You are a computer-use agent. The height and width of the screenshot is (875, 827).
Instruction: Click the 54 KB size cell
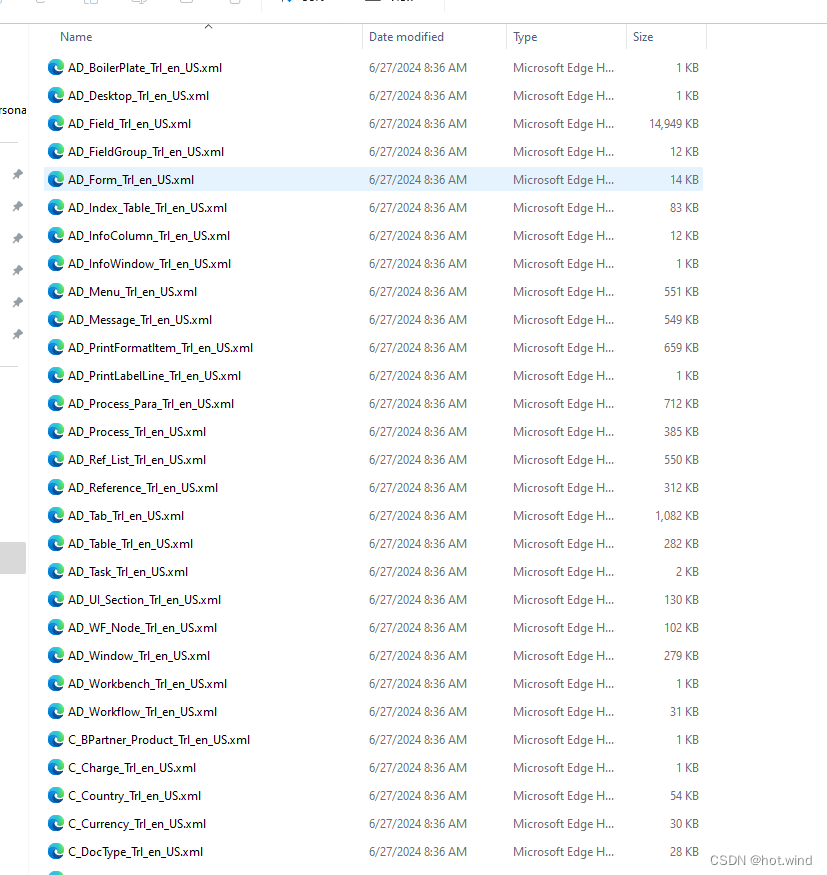(685, 796)
